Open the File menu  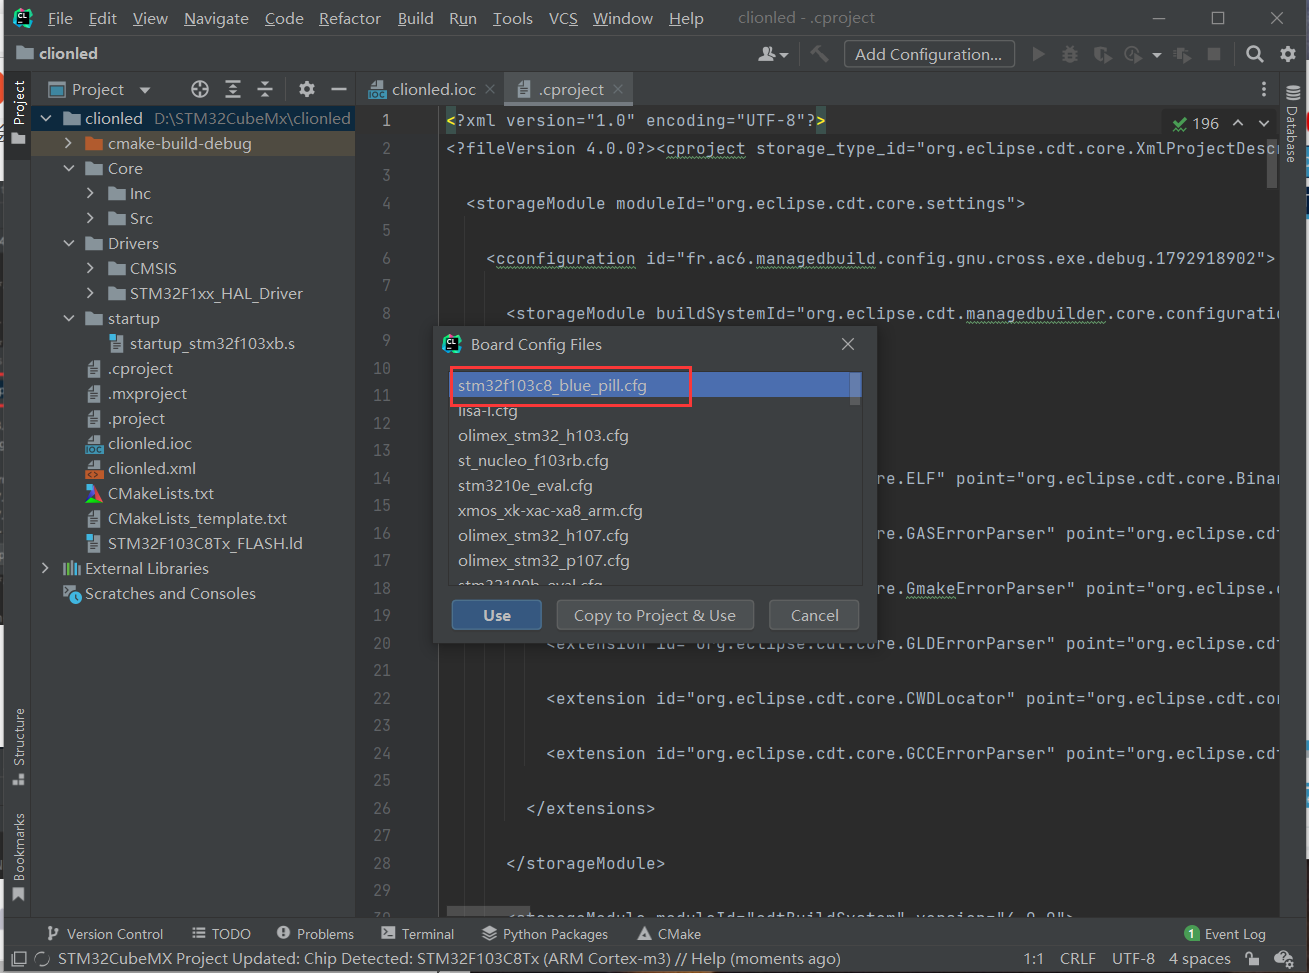click(60, 18)
